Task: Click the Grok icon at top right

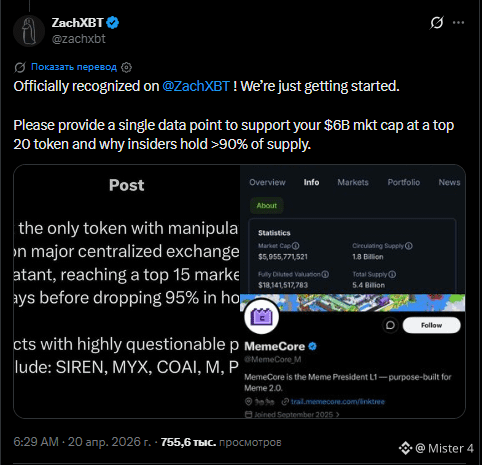Action: tap(436, 23)
